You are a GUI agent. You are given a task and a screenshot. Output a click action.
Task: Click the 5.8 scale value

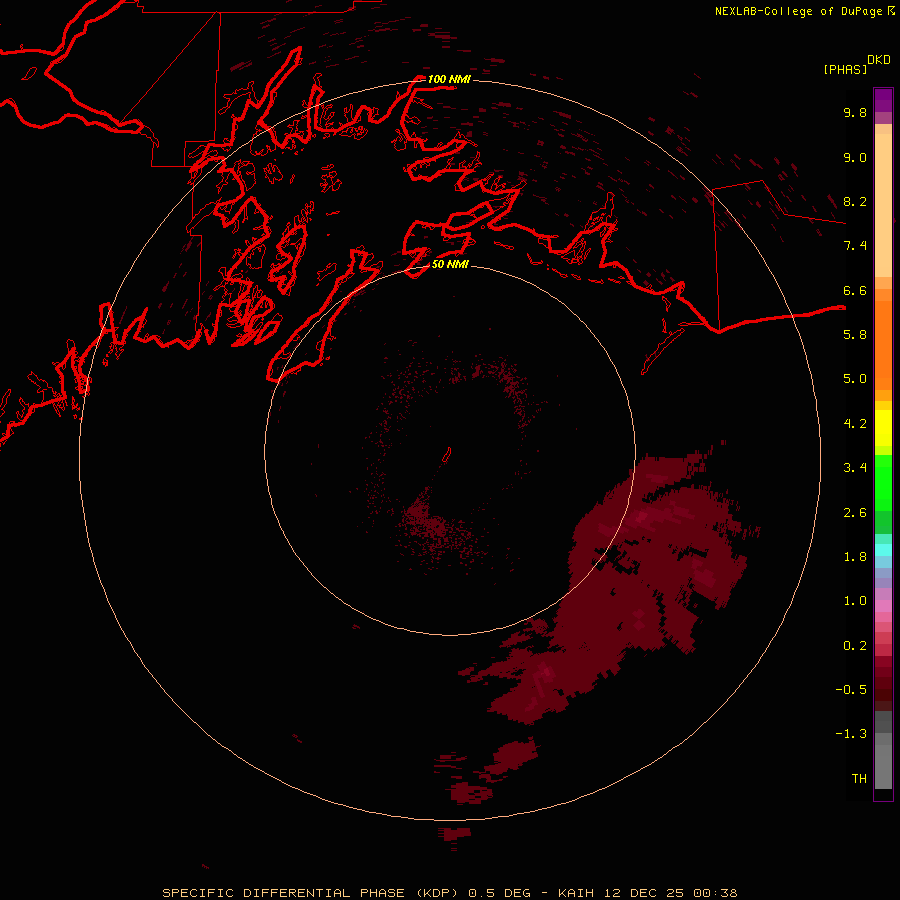coord(855,335)
